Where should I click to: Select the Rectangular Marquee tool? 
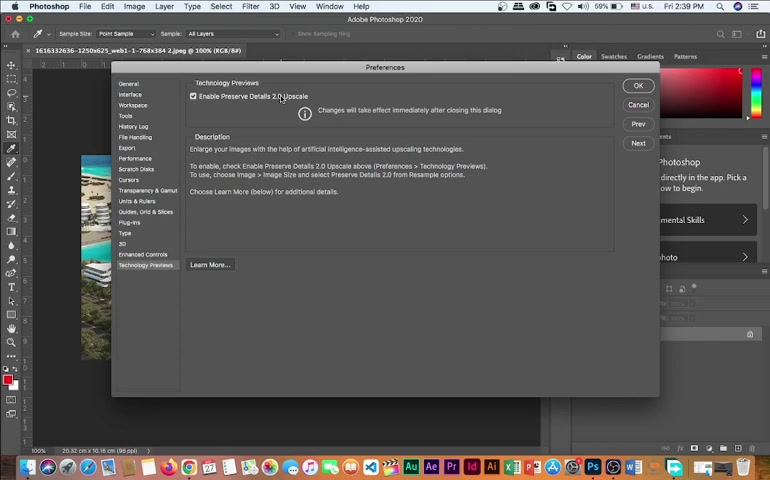11,79
